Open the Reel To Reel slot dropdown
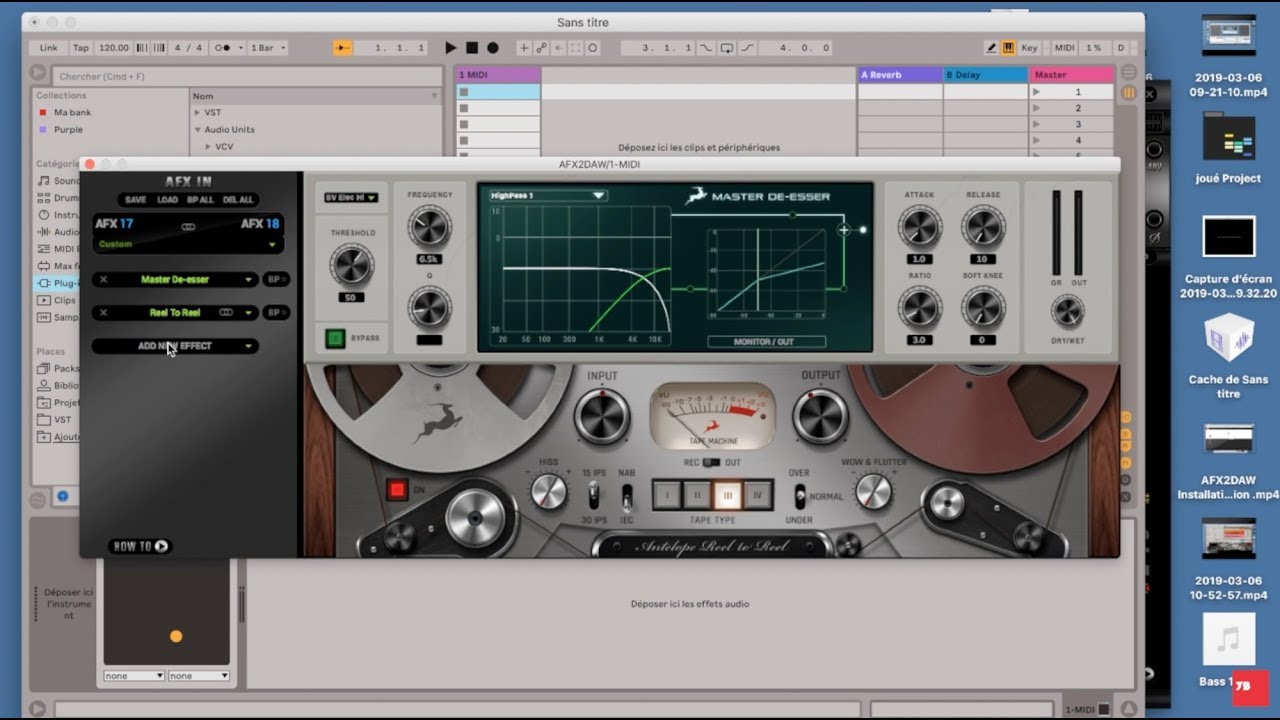 coord(249,313)
